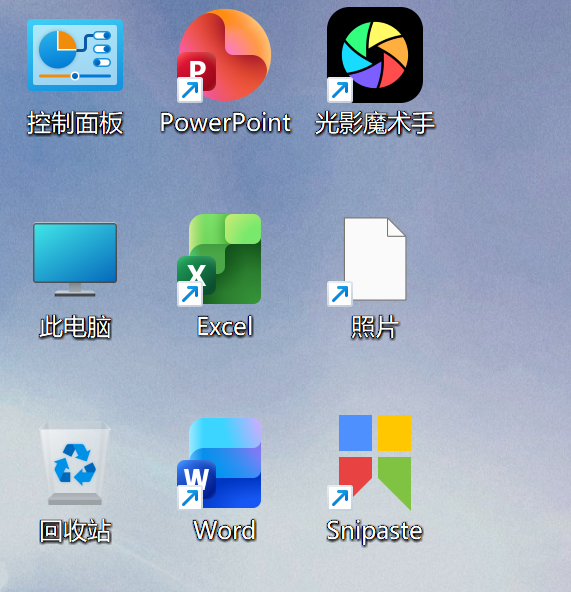Open the 光影魔术手 shortcut icon
This screenshot has height=592, width=571.
(x=375, y=55)
